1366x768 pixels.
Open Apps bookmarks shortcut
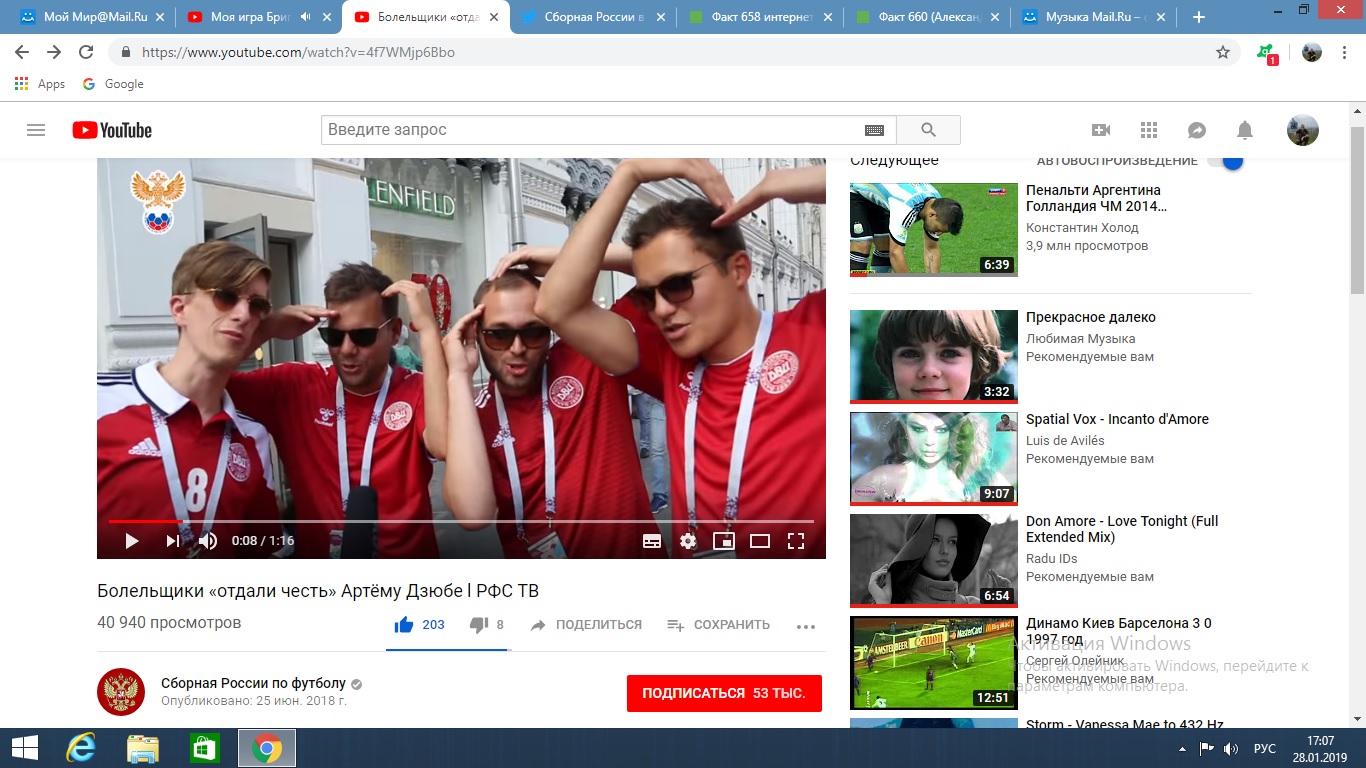tap(41, 84)
